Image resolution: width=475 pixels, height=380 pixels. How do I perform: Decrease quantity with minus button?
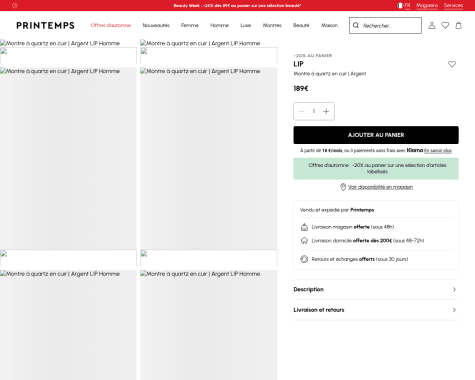(302, 111)
